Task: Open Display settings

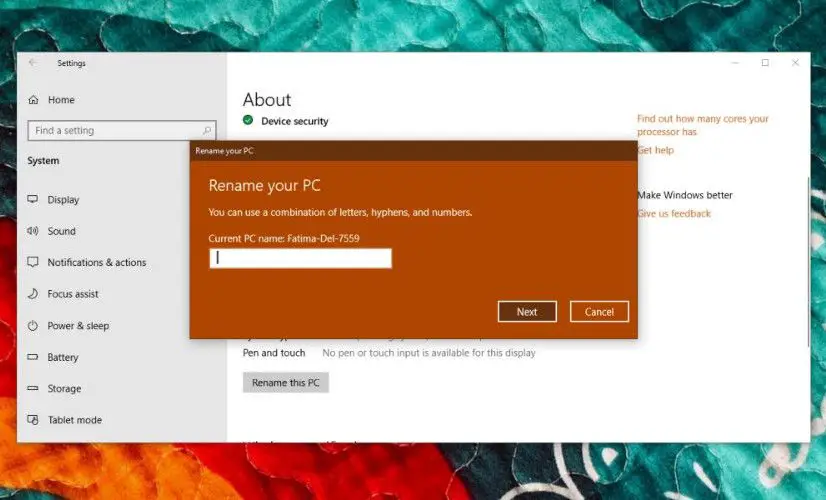Action: coord(63,200)
